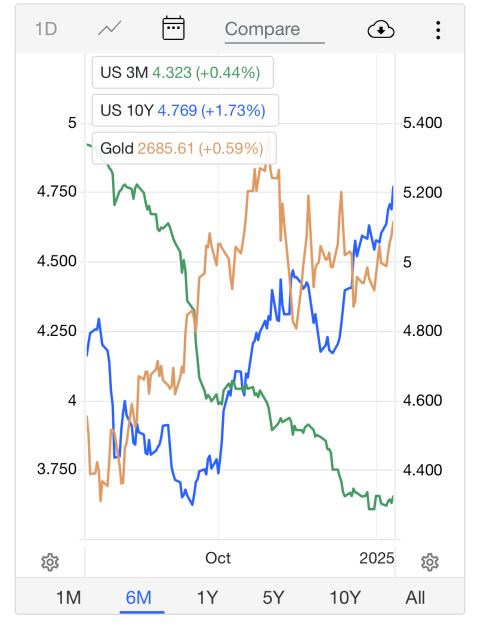This screenshot has height=625, width=480.
Task: Switch to 10Y time range
Action: pyautogui.click(x=345, y=597)
